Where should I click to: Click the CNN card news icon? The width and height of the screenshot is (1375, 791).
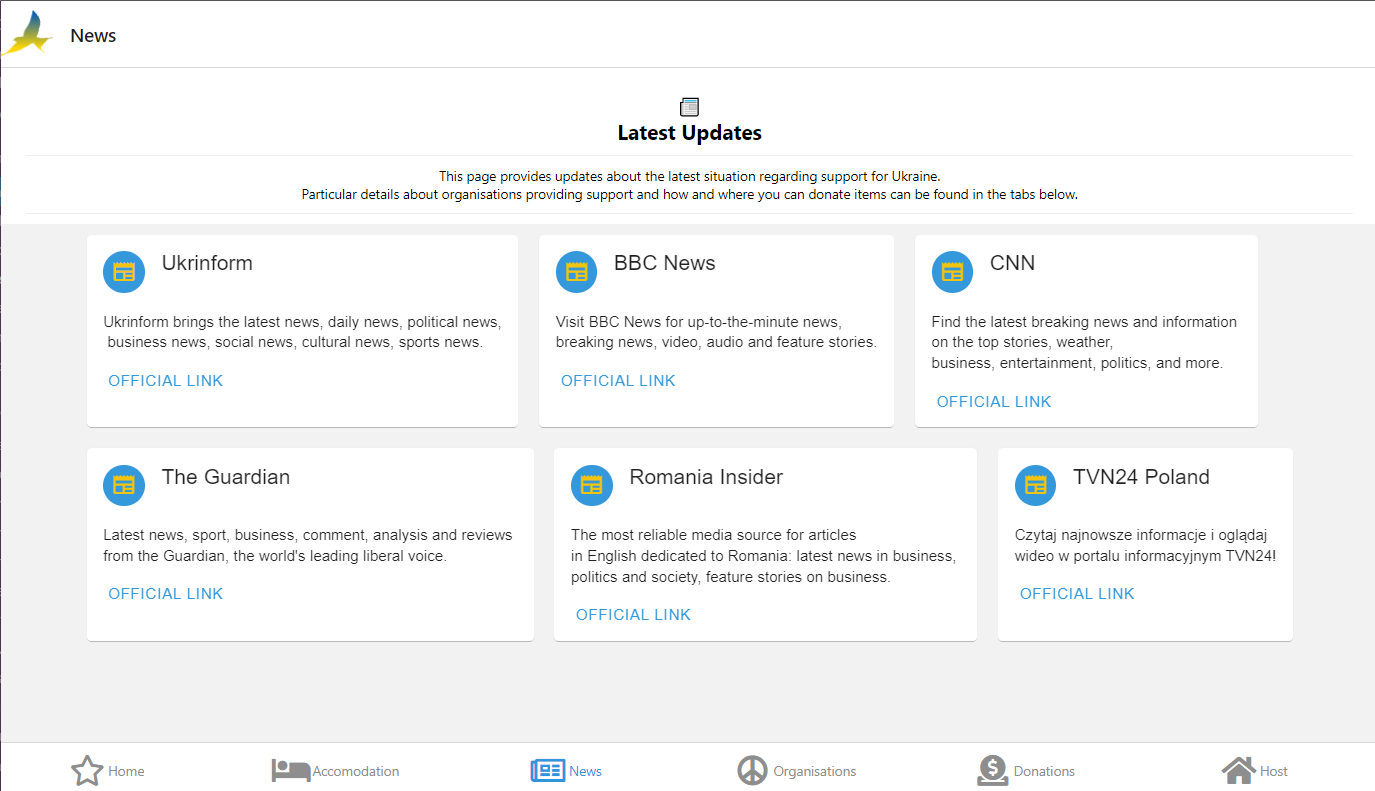coord(952,272)
